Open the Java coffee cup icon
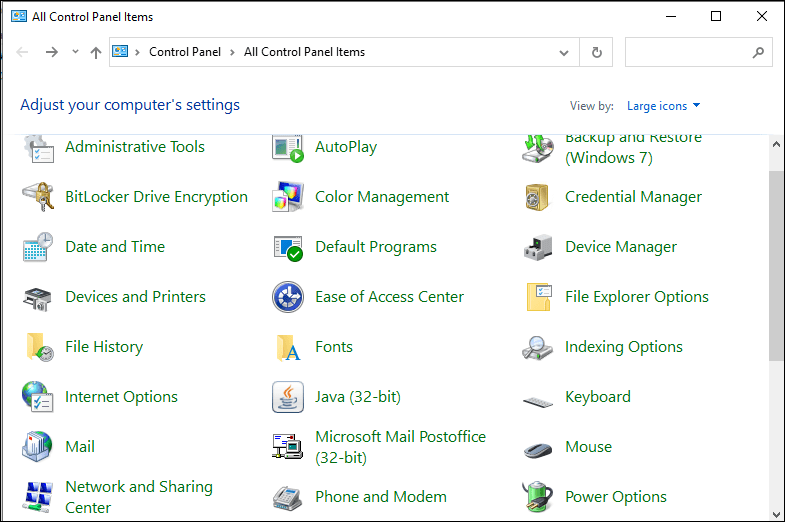Viewport: 785px width, 522px height. (288, 397)
